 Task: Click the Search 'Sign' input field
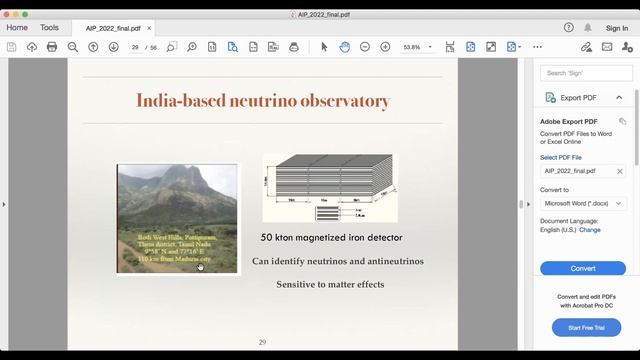(586, 73)
